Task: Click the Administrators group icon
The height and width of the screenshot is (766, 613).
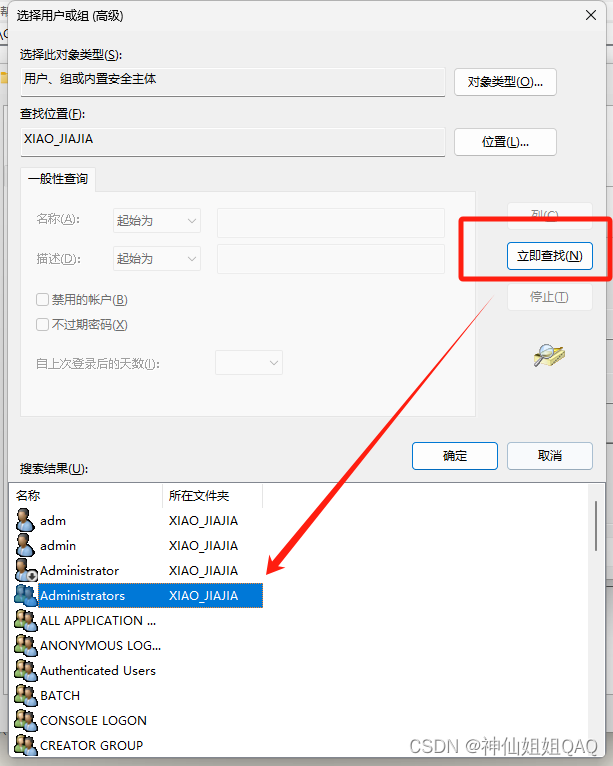Action: click(26, 595)
